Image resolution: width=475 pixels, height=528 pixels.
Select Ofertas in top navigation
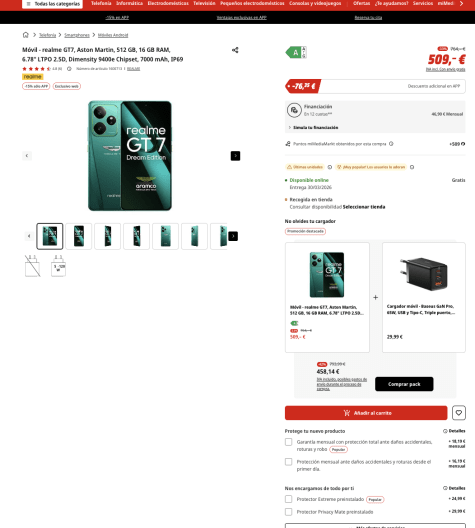361,3
